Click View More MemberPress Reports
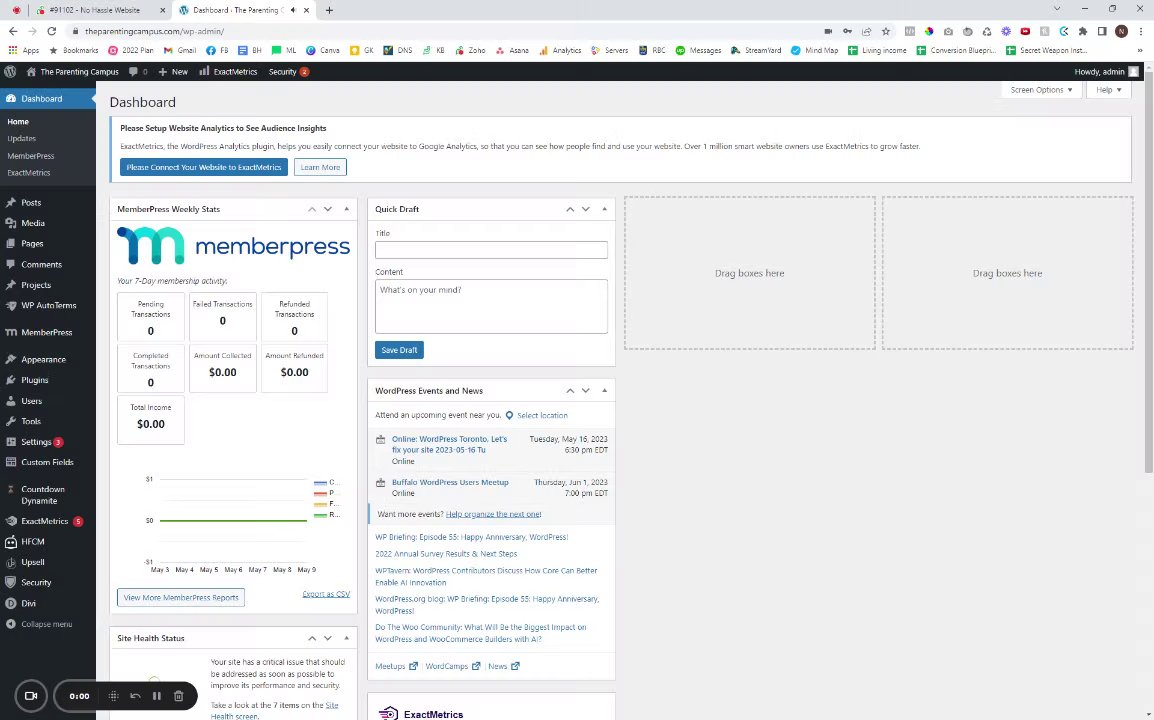Screen dimensions: 1154x720 tap(181, 598)
